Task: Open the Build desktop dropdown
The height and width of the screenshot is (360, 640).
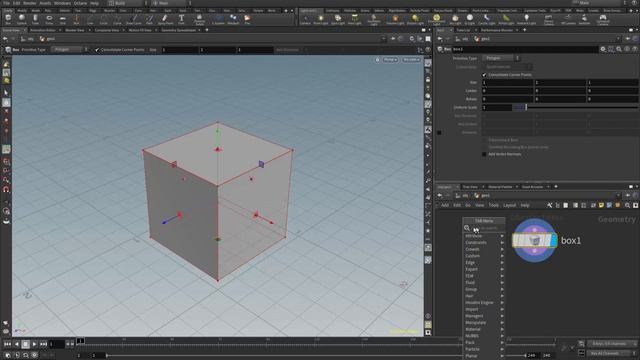Action: click(128, 3)
